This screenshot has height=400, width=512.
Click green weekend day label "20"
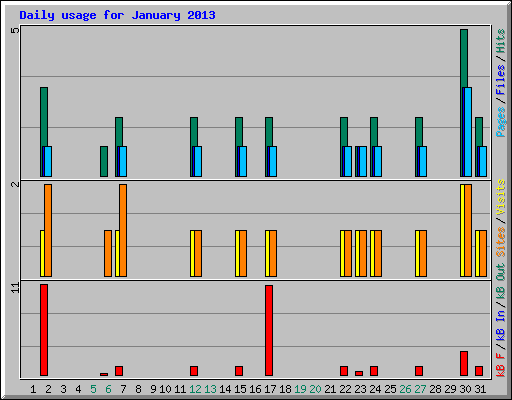315,389
